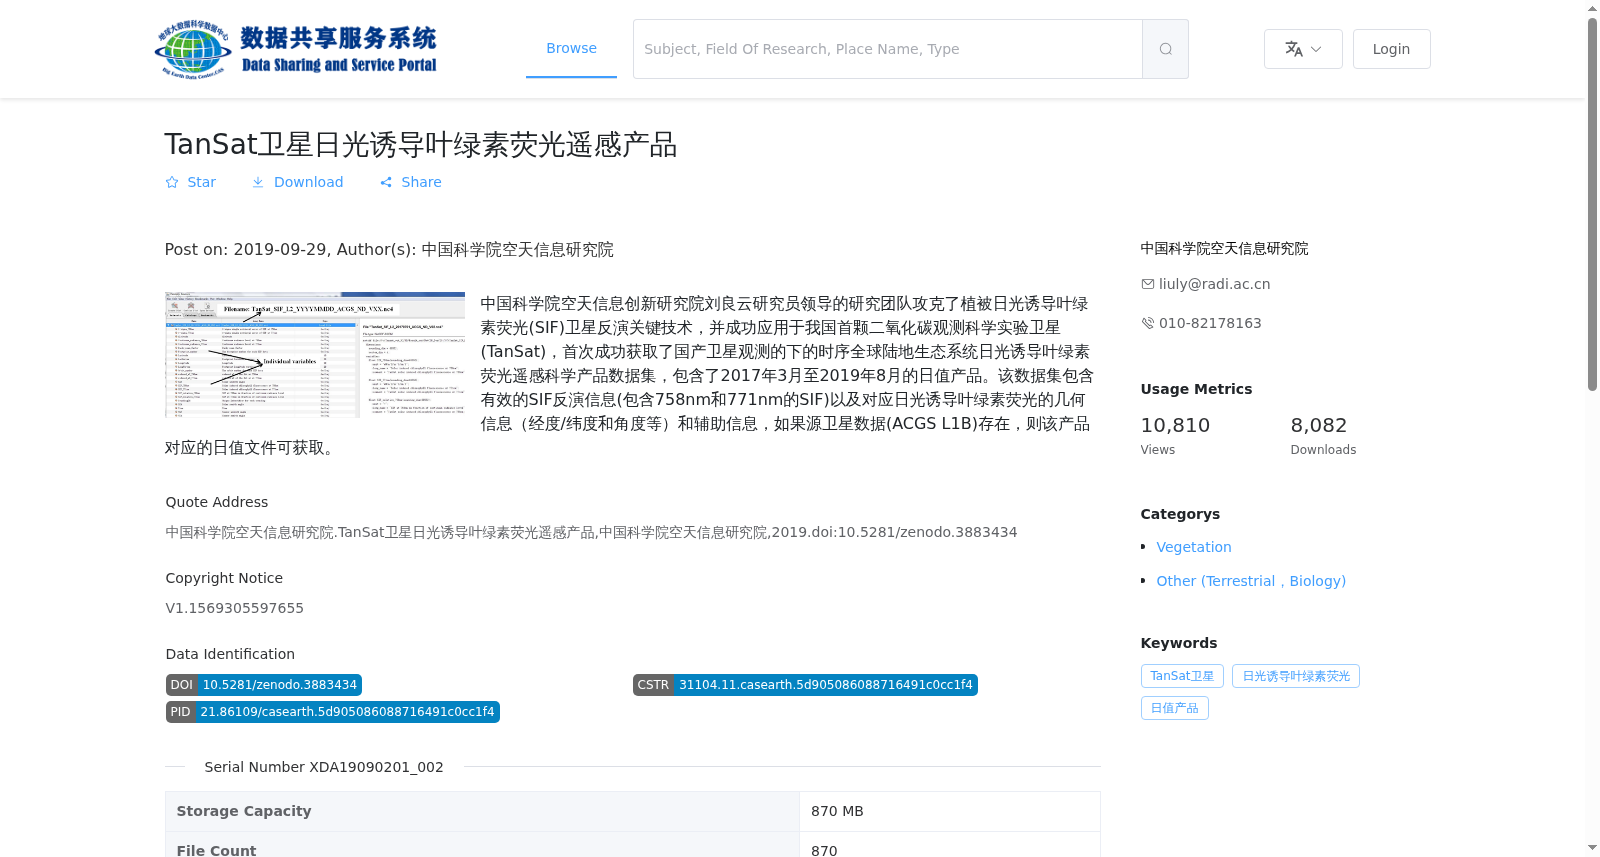
Task: Click the TanSat卫星 keyword tag
Action: [x=1182, y=676]
